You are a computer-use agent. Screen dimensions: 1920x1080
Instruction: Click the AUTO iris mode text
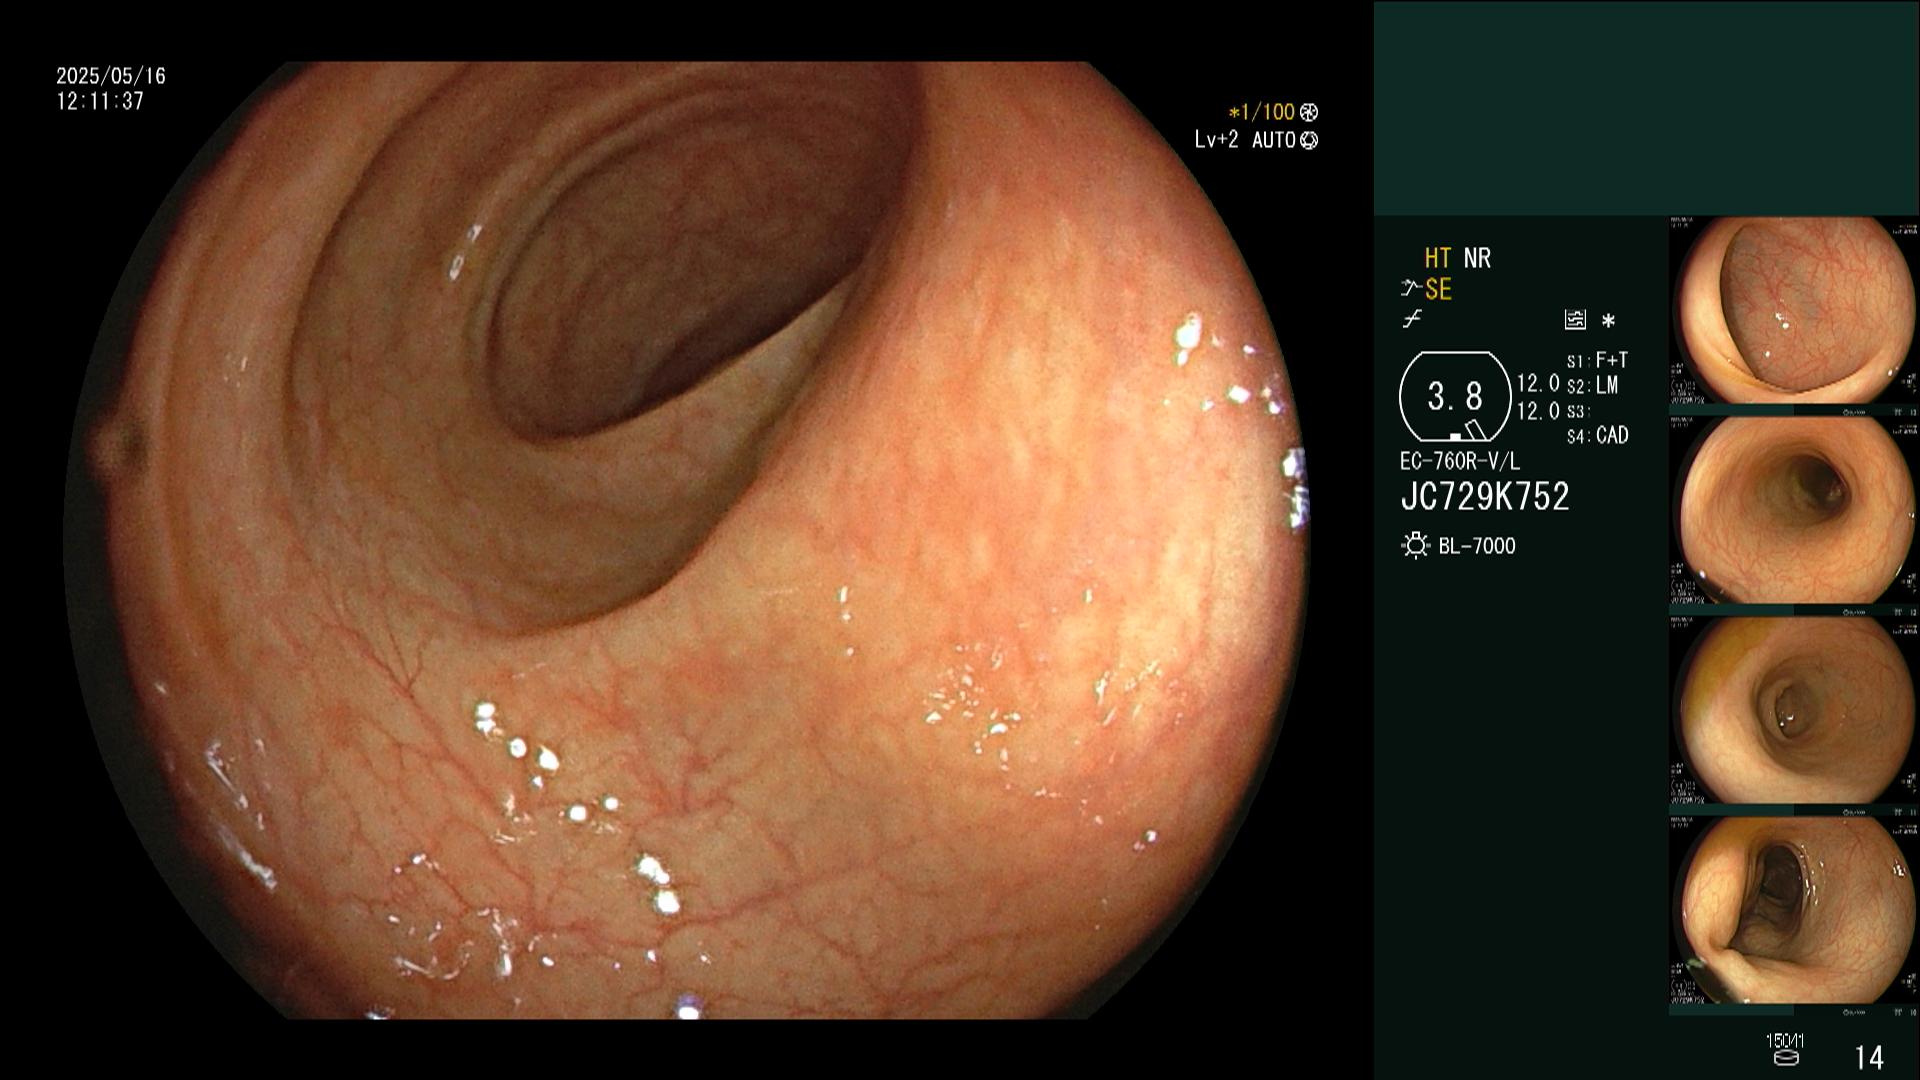coord(1274,140)
